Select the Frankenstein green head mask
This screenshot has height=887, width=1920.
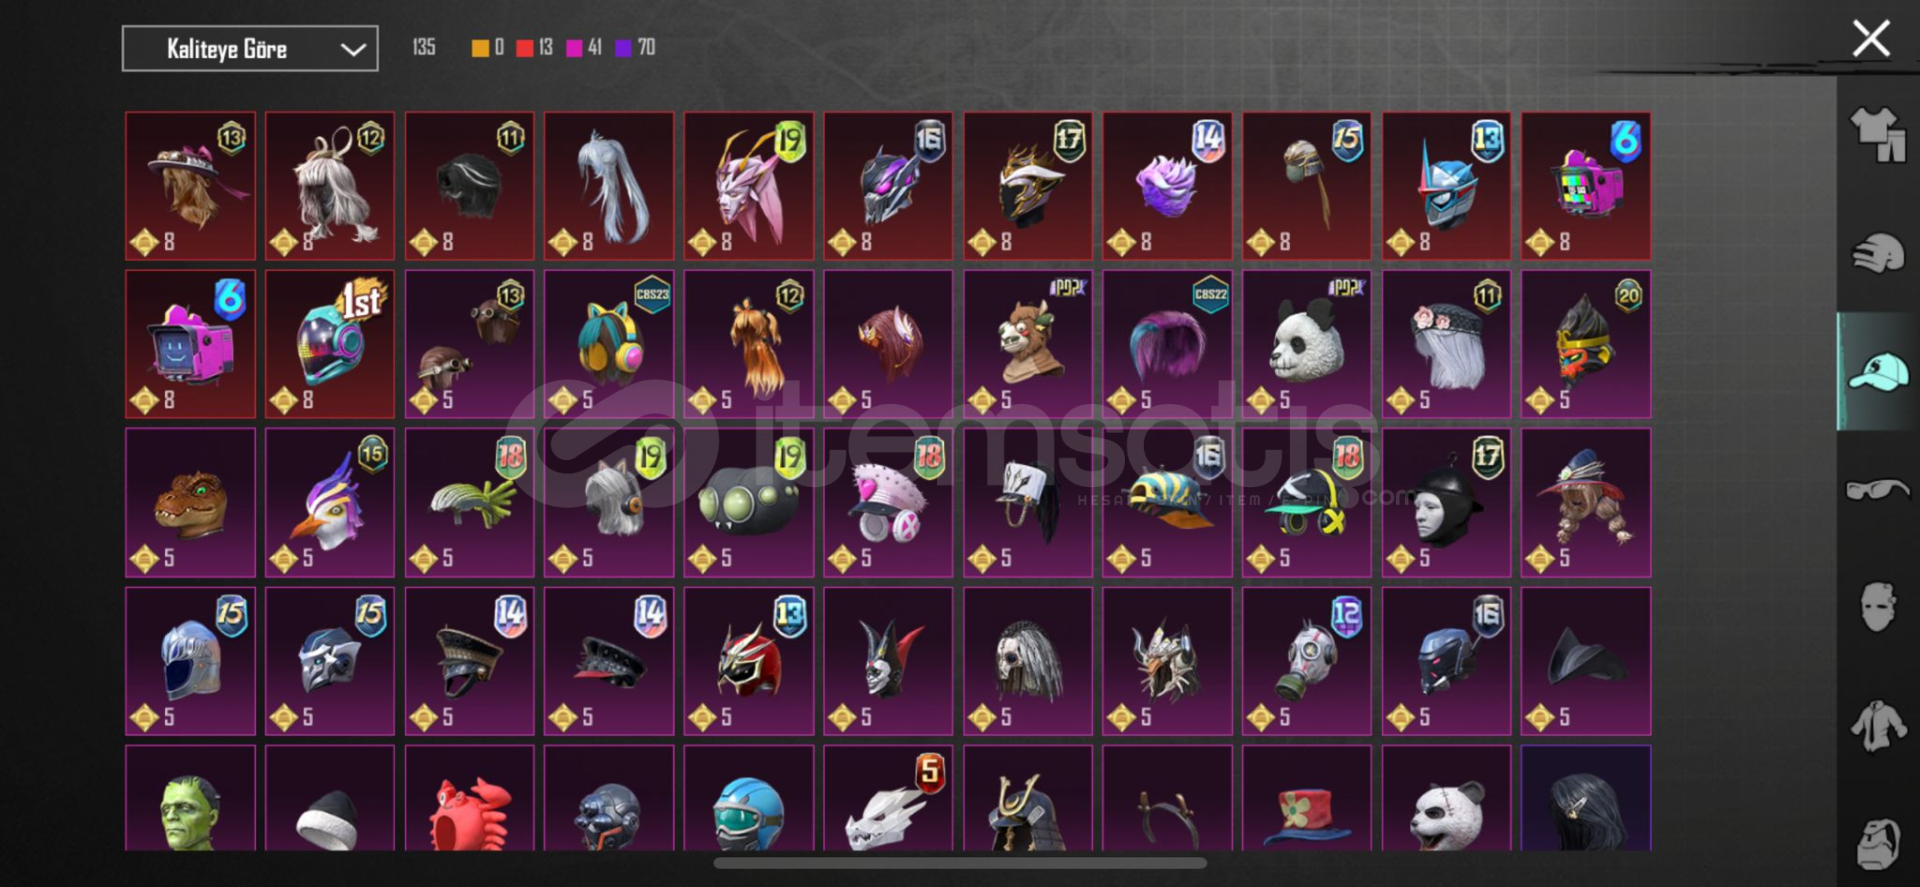(190, 798)
